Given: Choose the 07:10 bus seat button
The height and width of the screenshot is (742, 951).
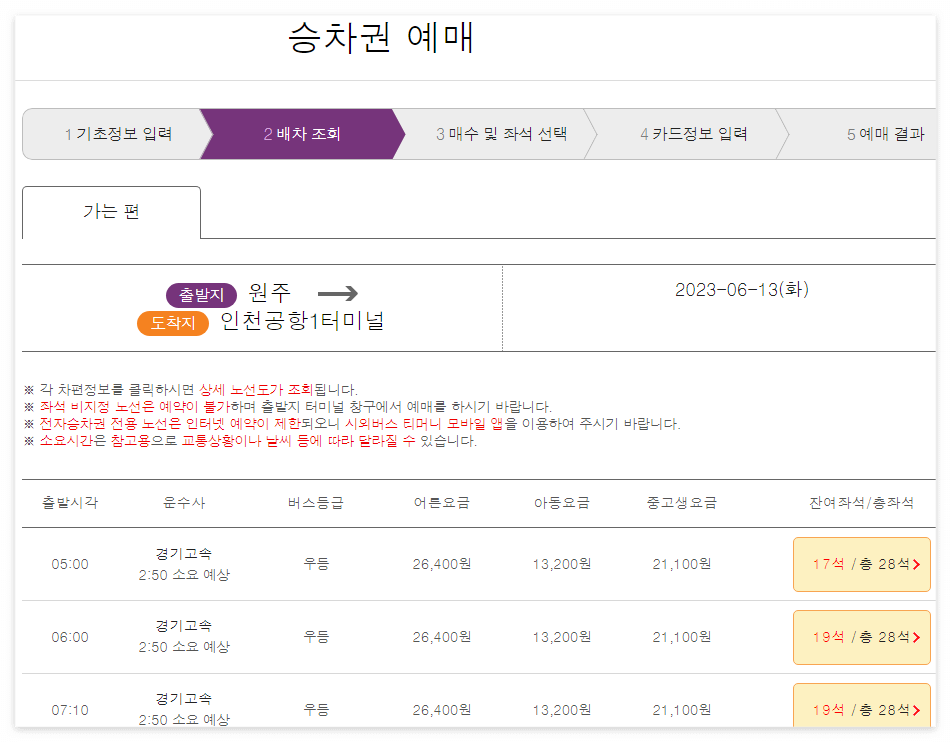Looking at the screenshot, I should point(861,706).
